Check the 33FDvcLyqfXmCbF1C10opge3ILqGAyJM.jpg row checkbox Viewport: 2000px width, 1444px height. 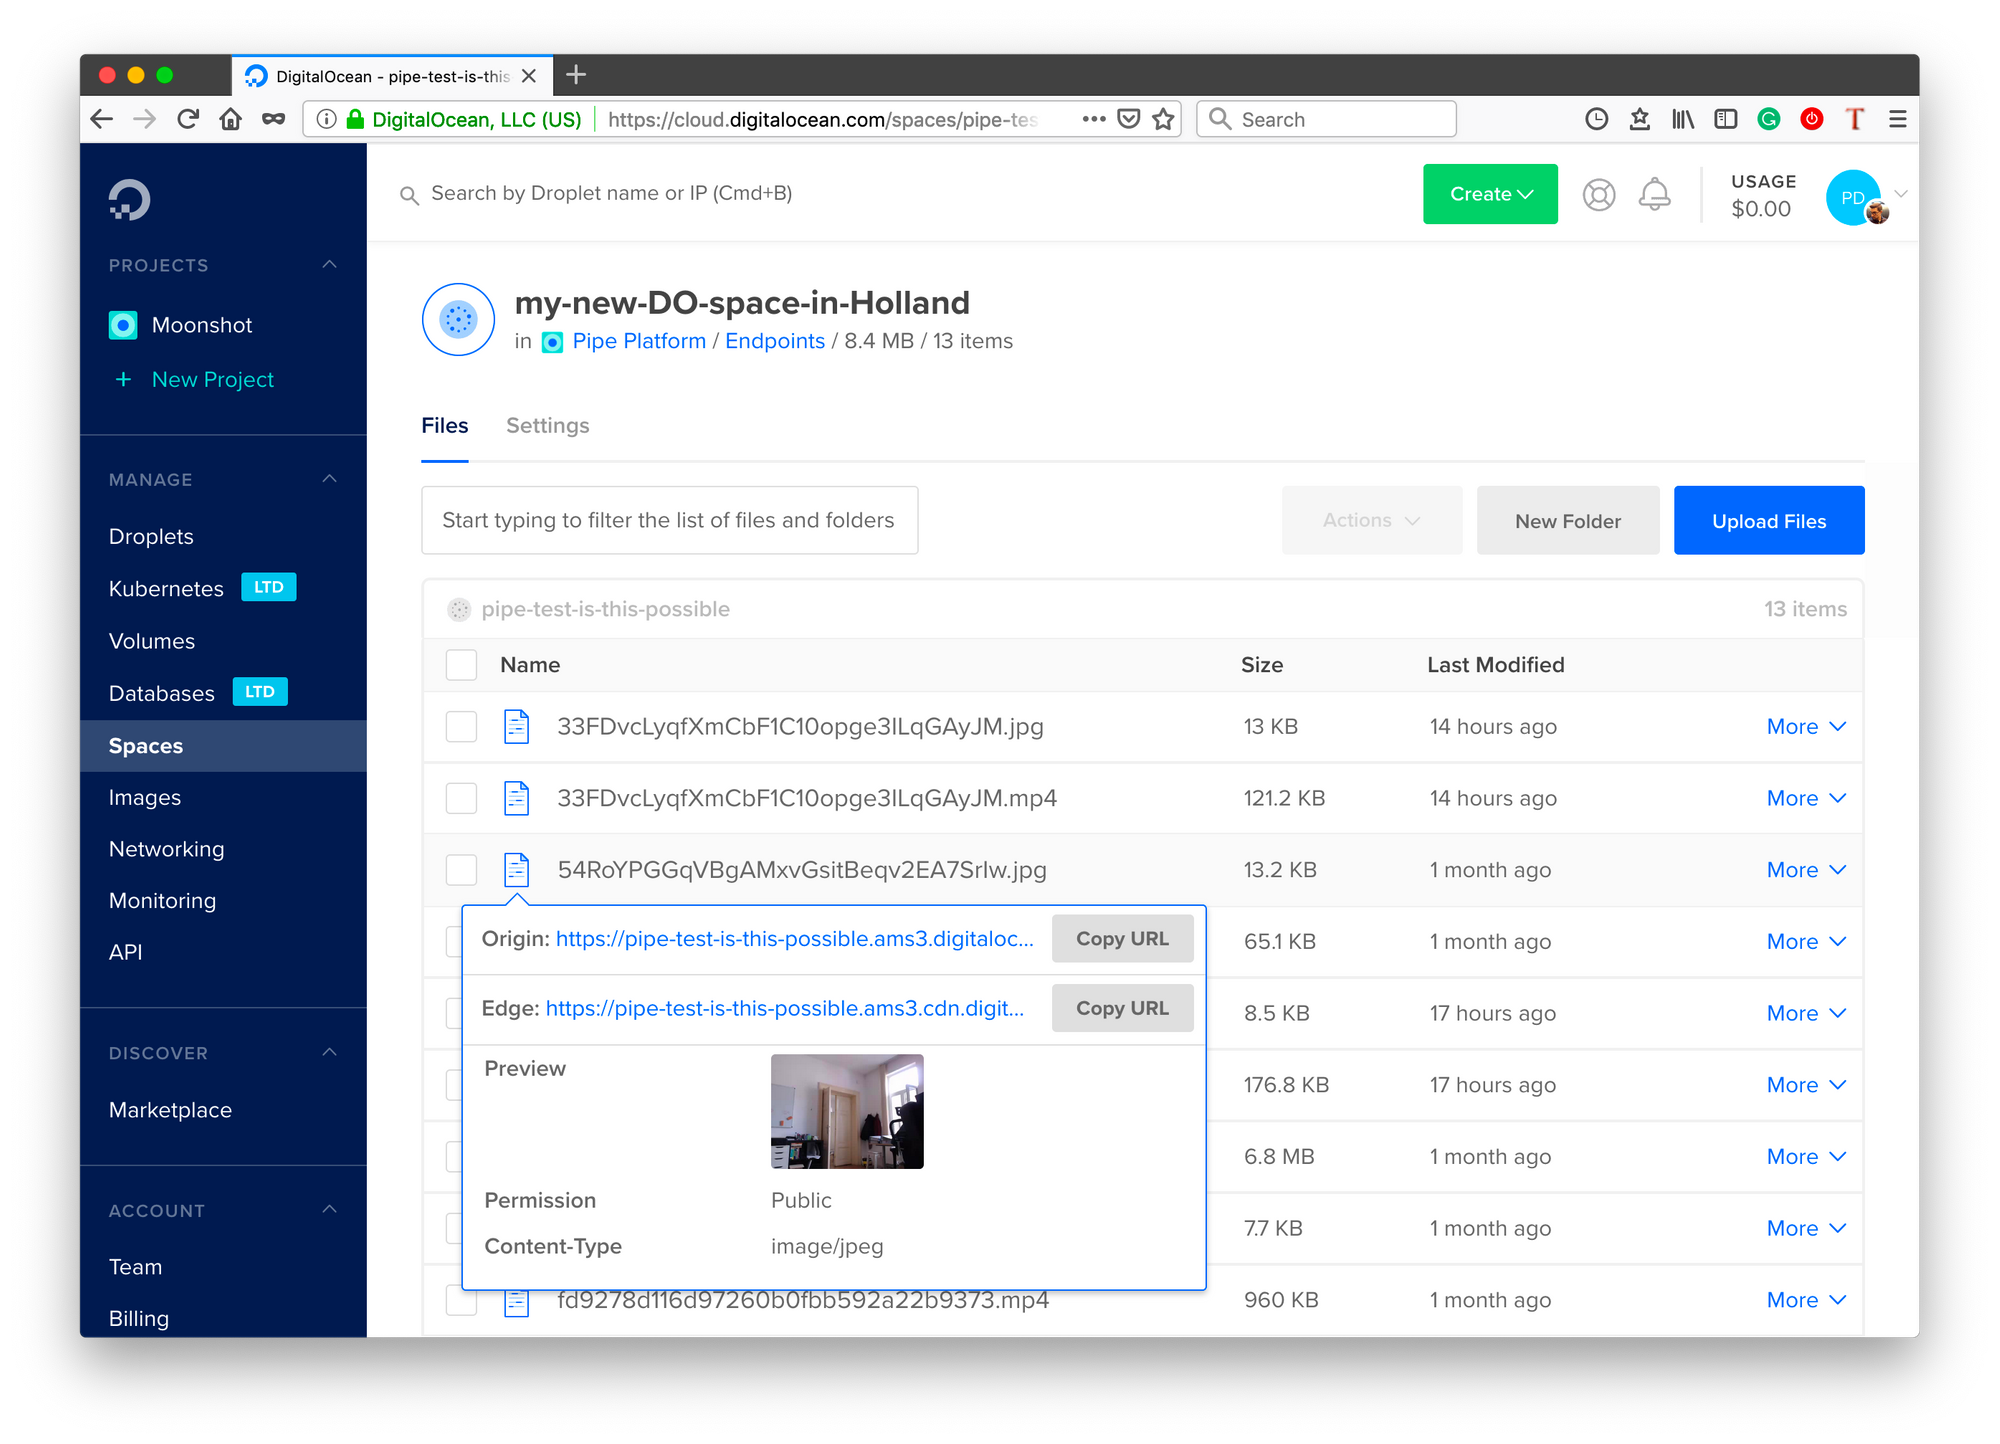pos(461,727)
